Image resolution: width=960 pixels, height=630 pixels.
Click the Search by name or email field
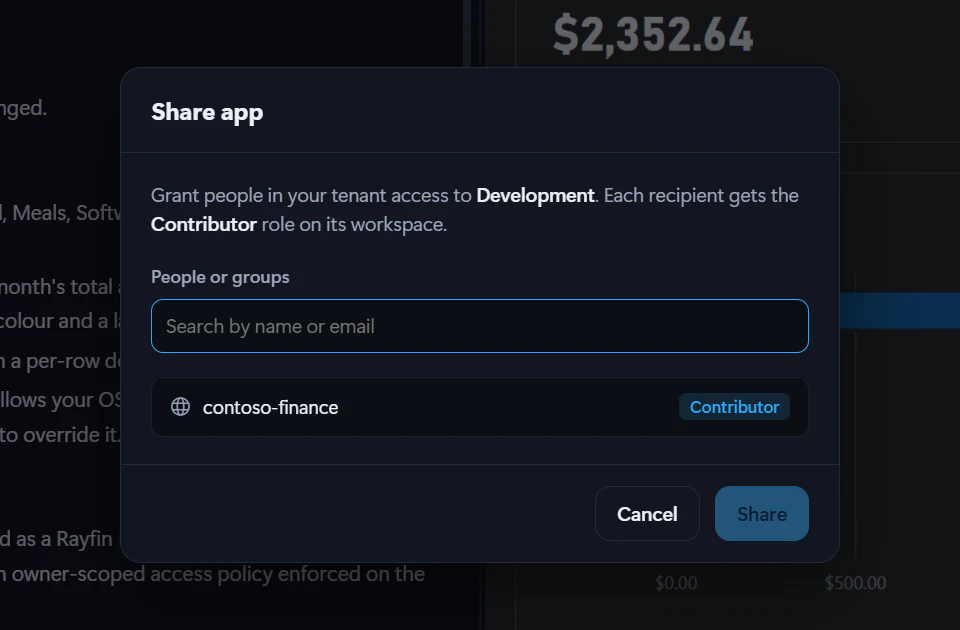[479, 326]
